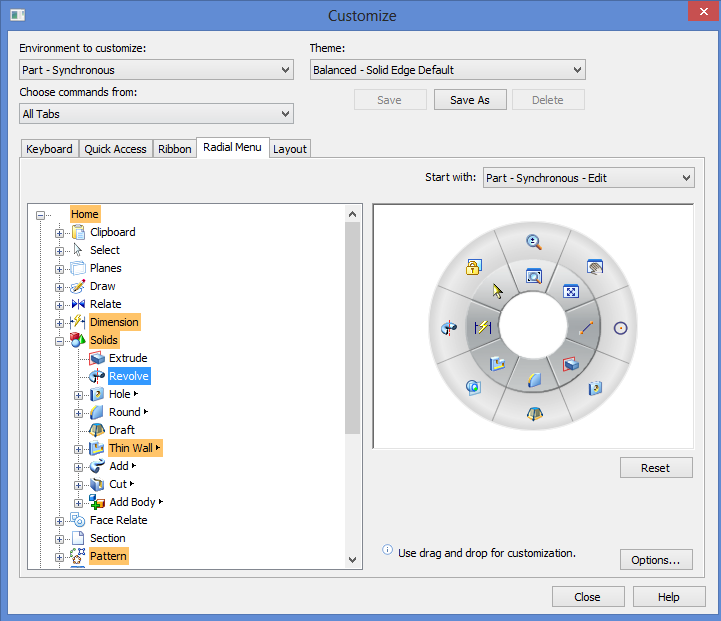Click the Extrude icon in the inner ring
The width and height of the screenshot is (721, 621).
pos(571,364)
